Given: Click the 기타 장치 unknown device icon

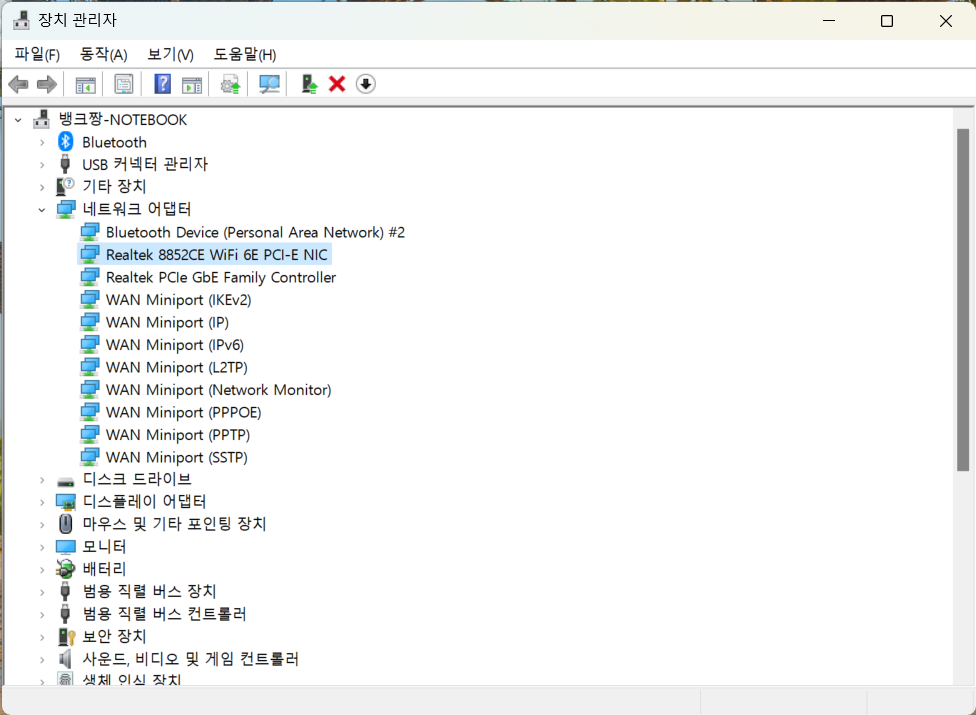Looking at the screenshot, I should (x=65, y=186).
